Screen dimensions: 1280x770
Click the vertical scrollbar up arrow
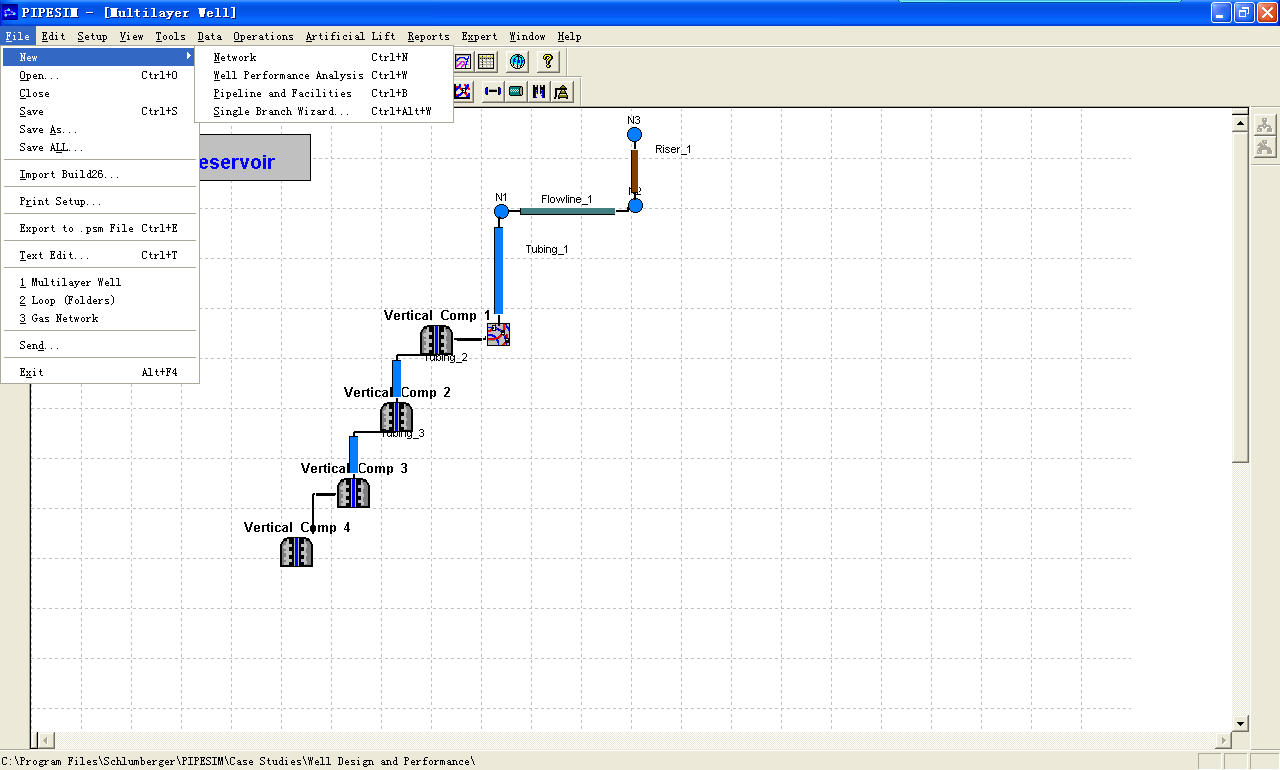coord(1241,124)
